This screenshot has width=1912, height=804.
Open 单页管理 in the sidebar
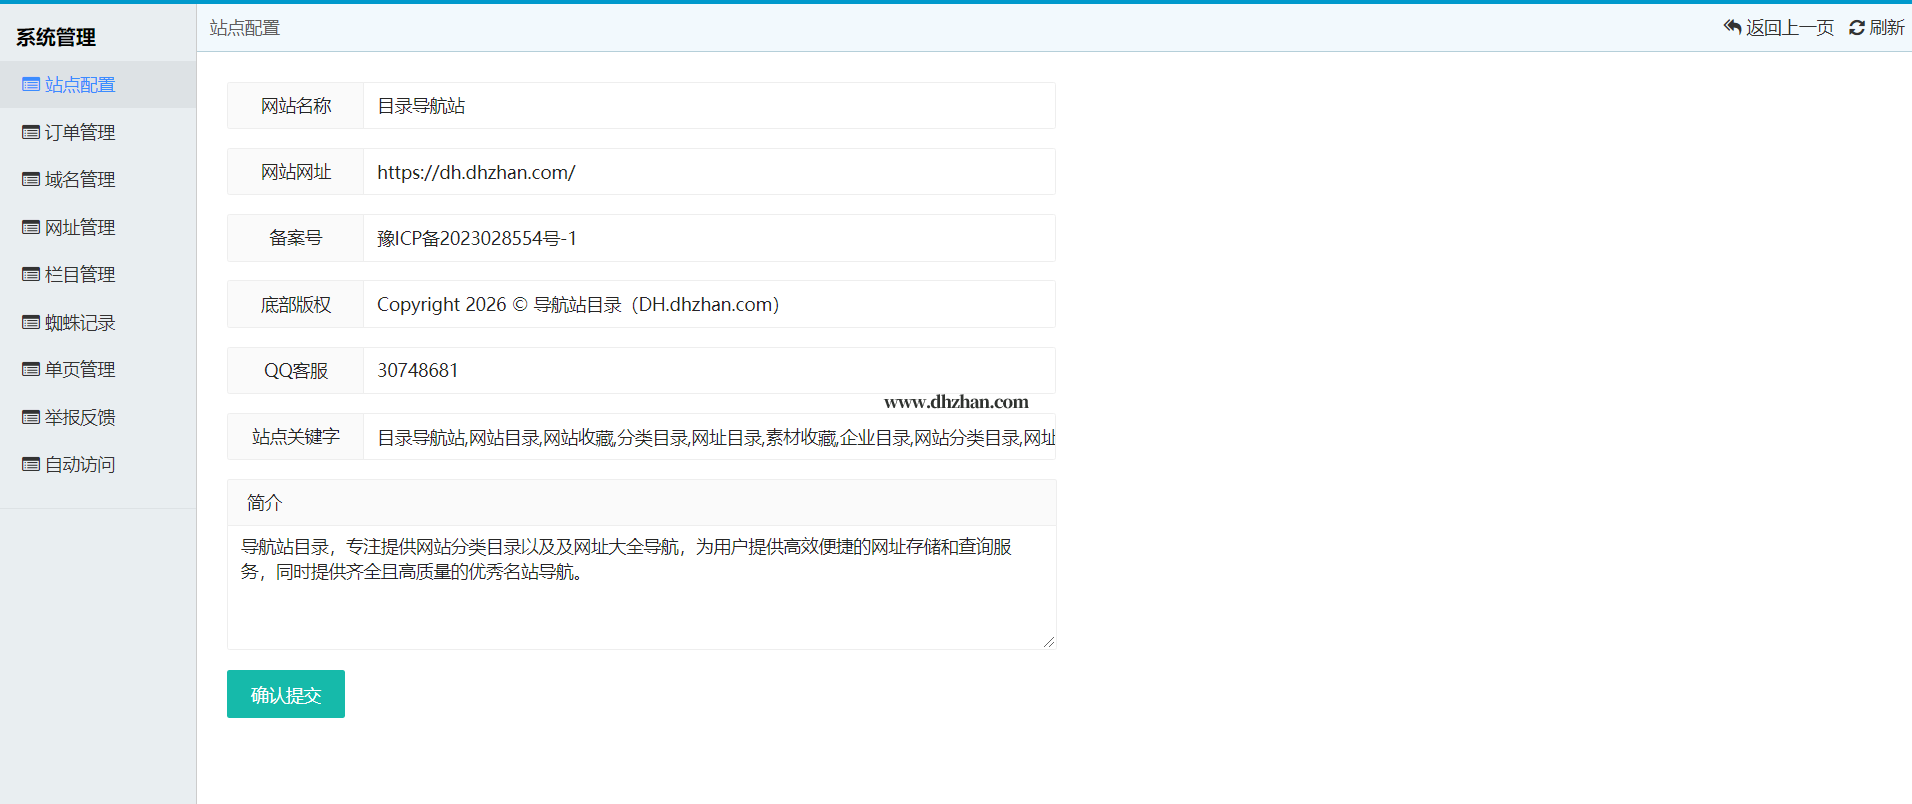79,370
